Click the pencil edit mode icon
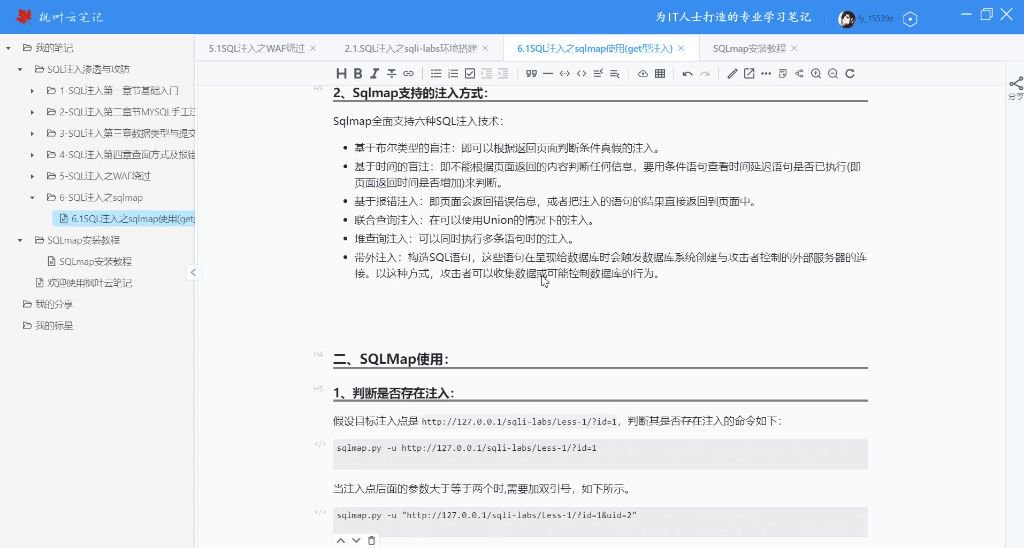Viewport: 1024px width, 548px height. tap(732, 73)
